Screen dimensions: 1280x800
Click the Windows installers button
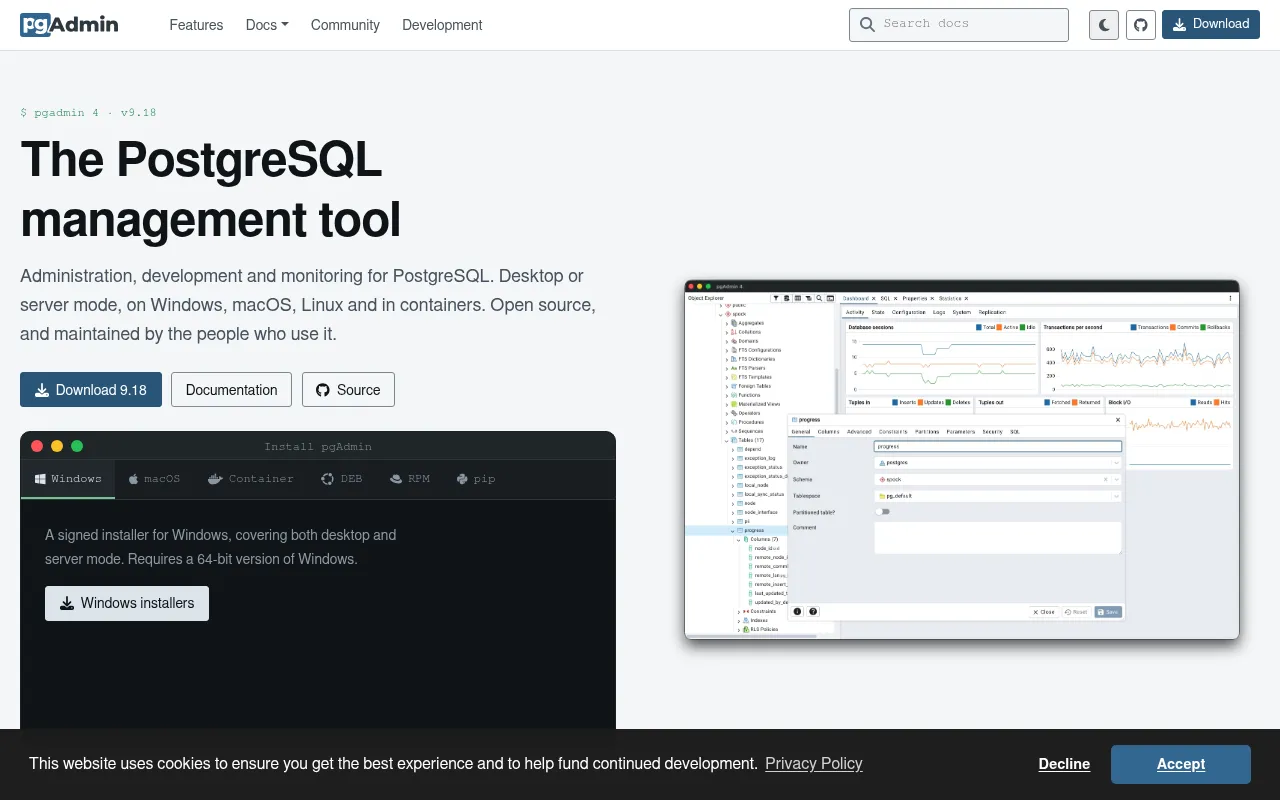pos(127,603)
